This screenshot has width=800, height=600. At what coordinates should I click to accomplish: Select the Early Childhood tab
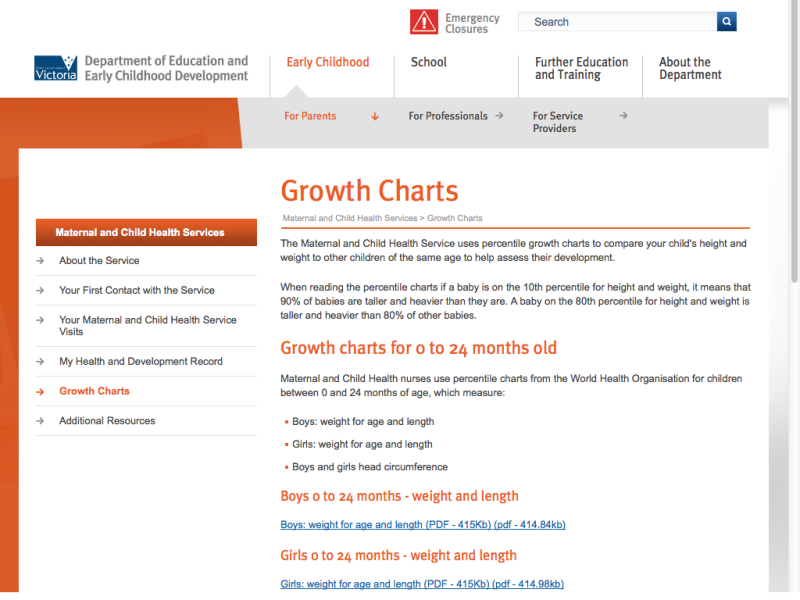328,61
